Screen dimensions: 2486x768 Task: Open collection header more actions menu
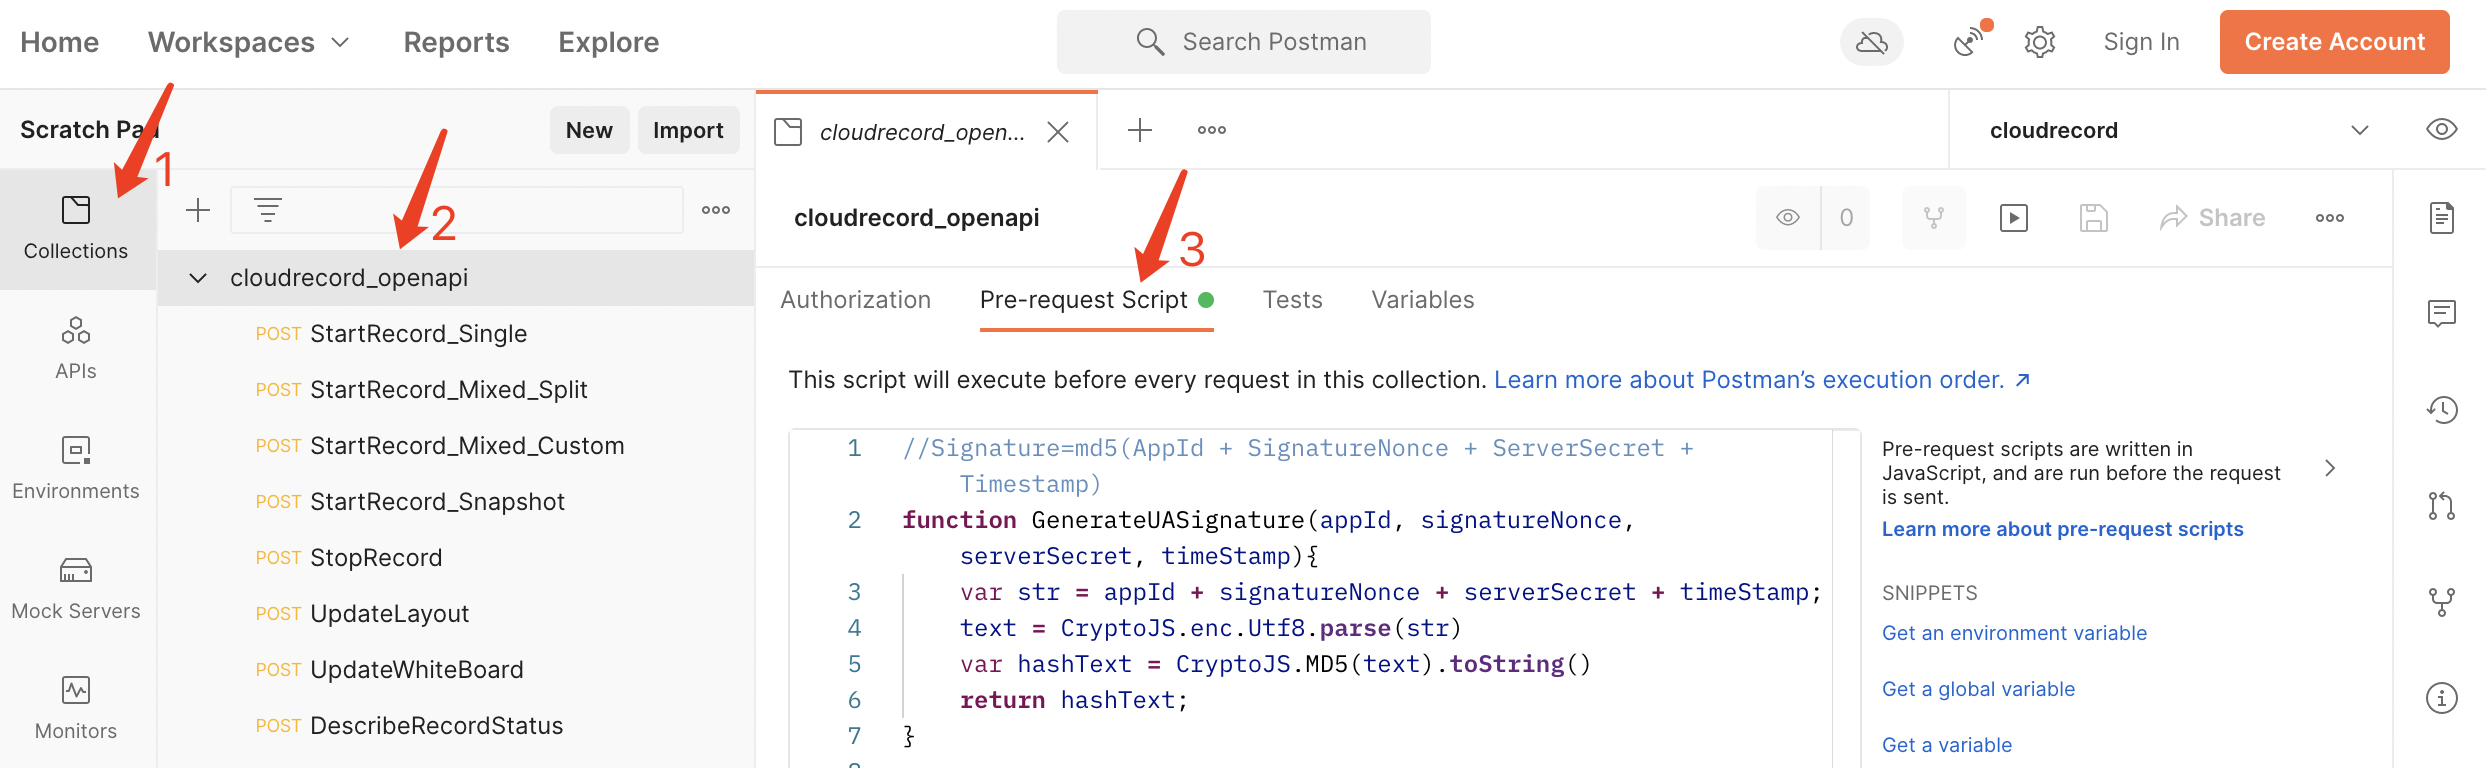click(2330, 217)
